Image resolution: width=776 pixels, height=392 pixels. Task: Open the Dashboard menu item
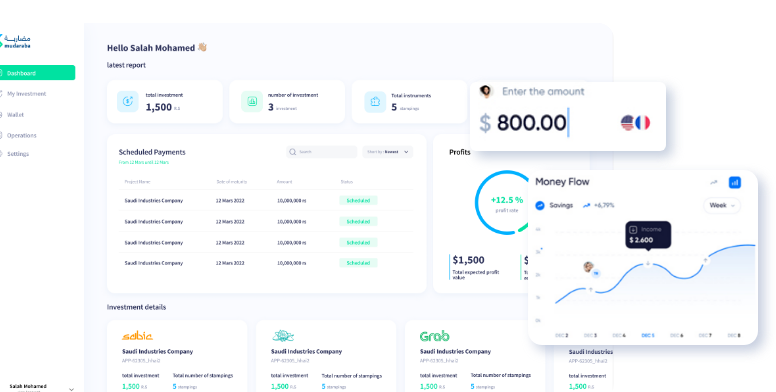pos(37,73)
